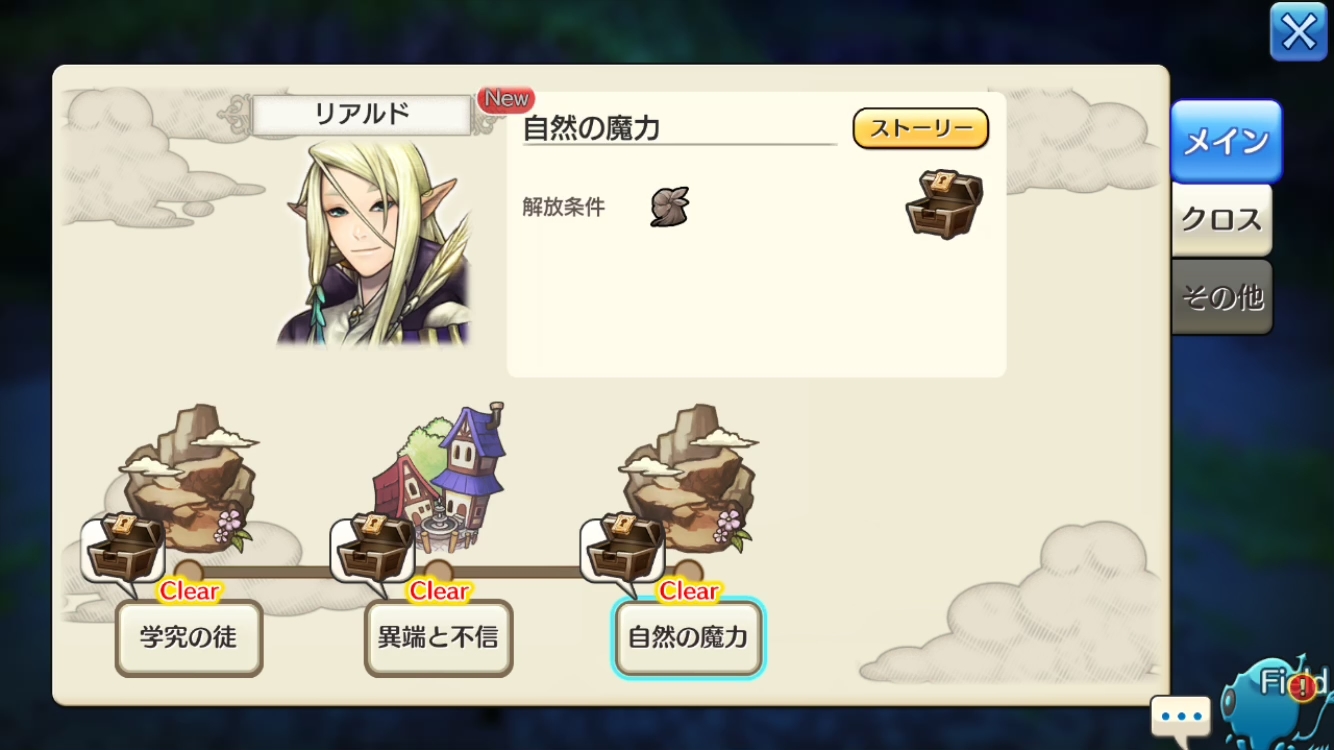
Task: Select the 学究の徒 stage button
Action: (x=189, y=638)
